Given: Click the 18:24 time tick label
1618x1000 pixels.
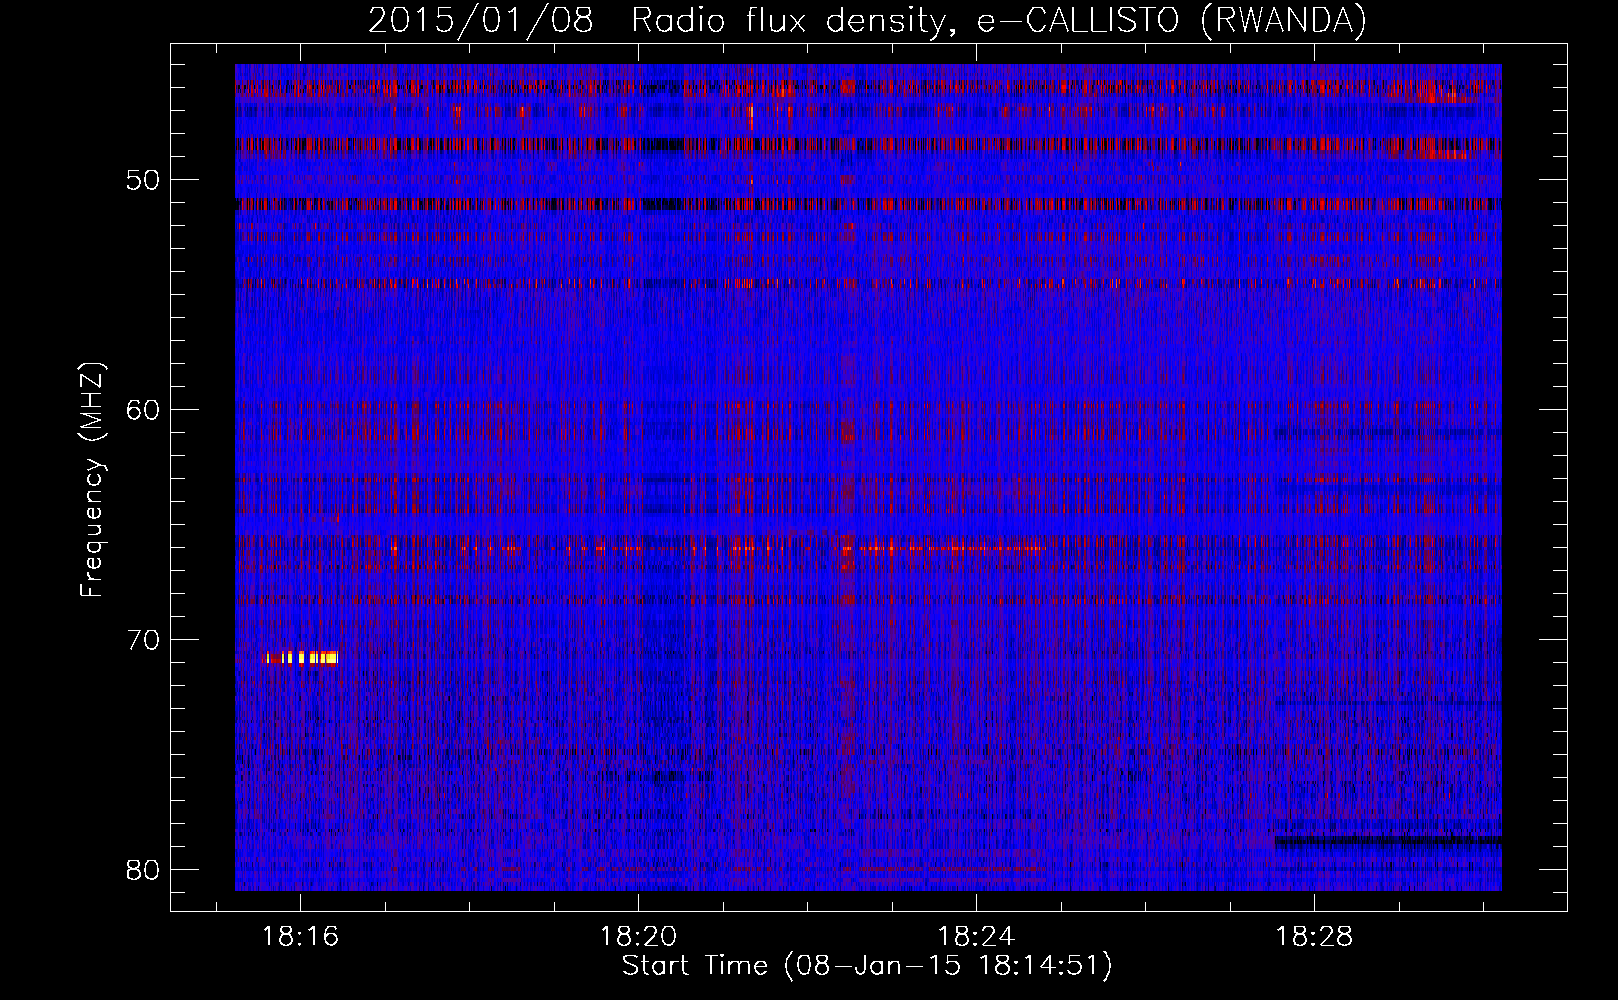Looking at the screenshot, I should point(976,937).
